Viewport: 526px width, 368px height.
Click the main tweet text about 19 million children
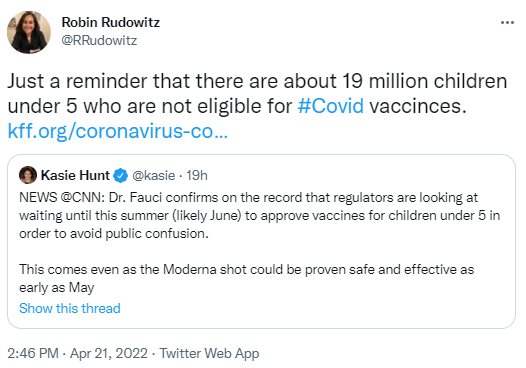coord(257,94)
